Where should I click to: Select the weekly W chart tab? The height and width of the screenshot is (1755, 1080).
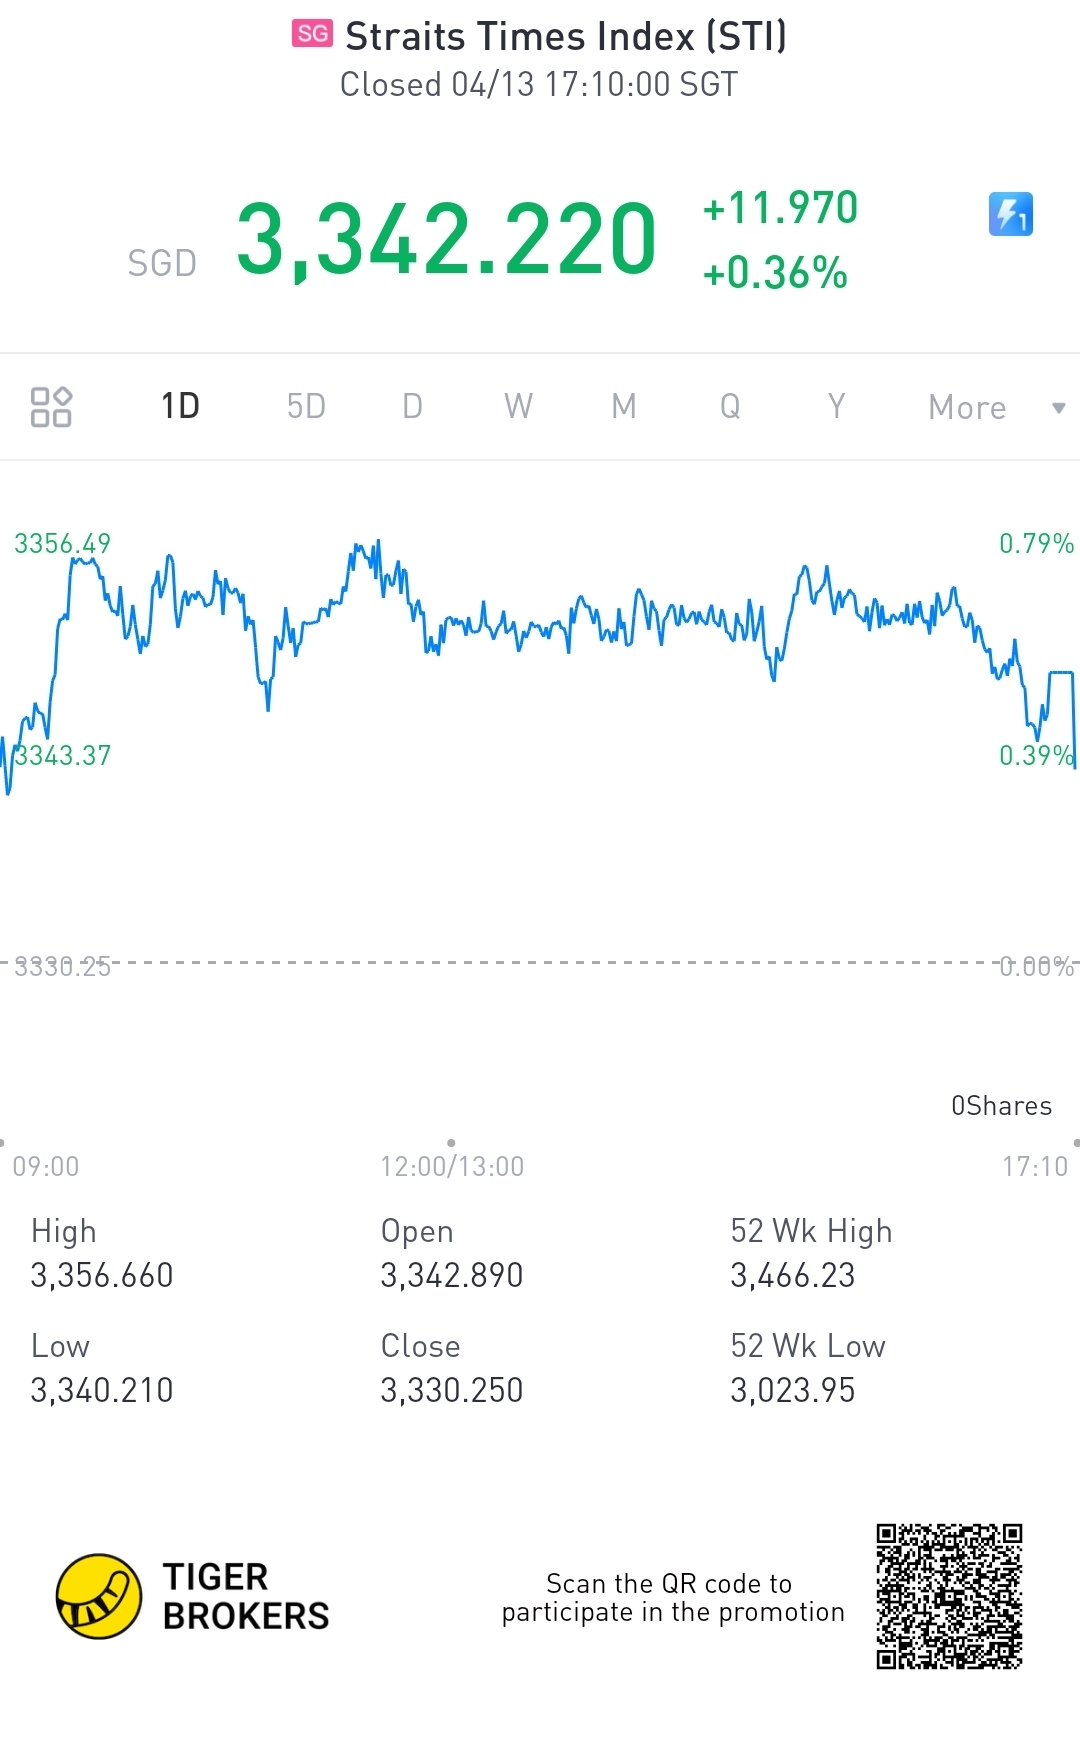pyautogui.click(x=518, y=407)
